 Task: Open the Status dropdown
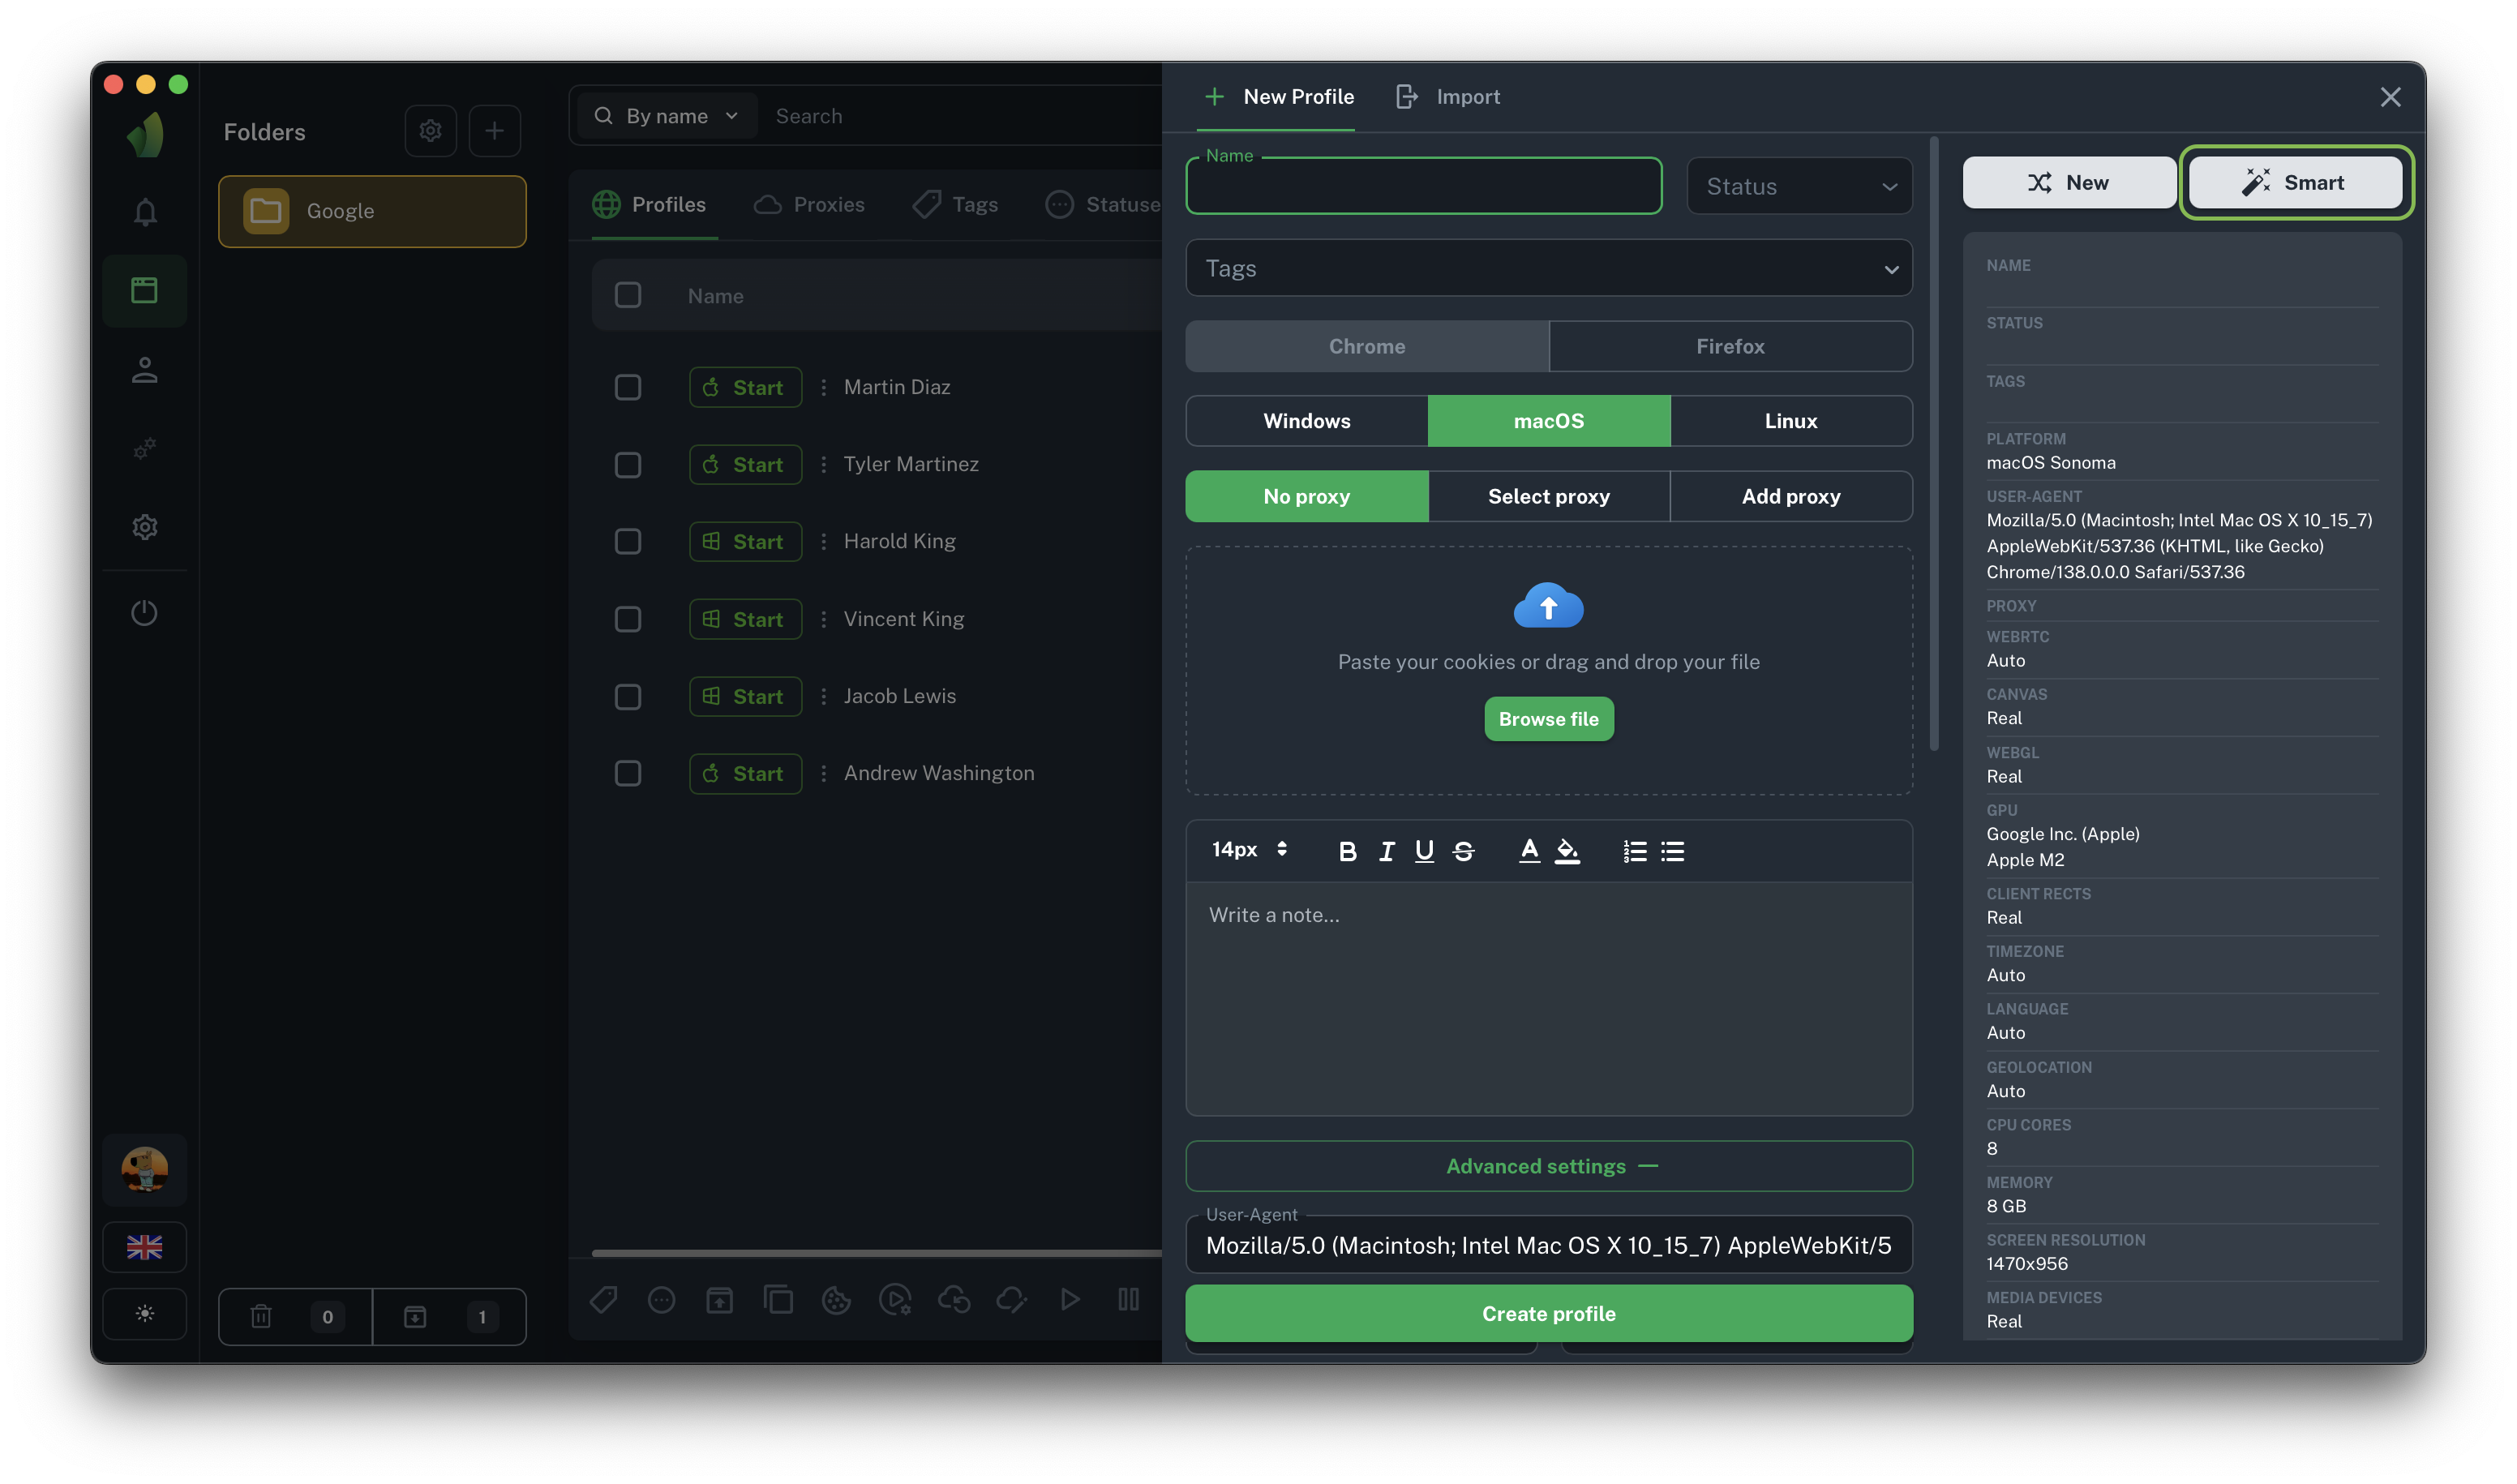tap(1798, 186)
